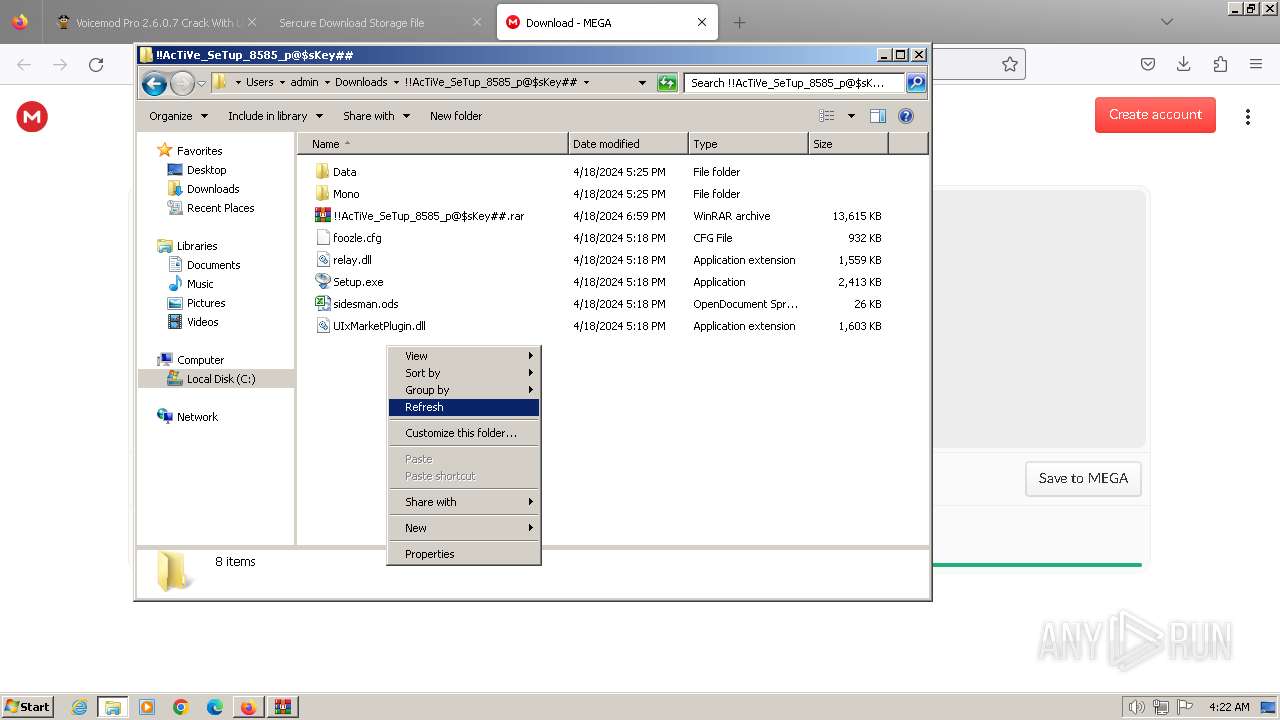Open MEGA three-dot options menu
The image size is (1280, 720).
[1247, 117]
